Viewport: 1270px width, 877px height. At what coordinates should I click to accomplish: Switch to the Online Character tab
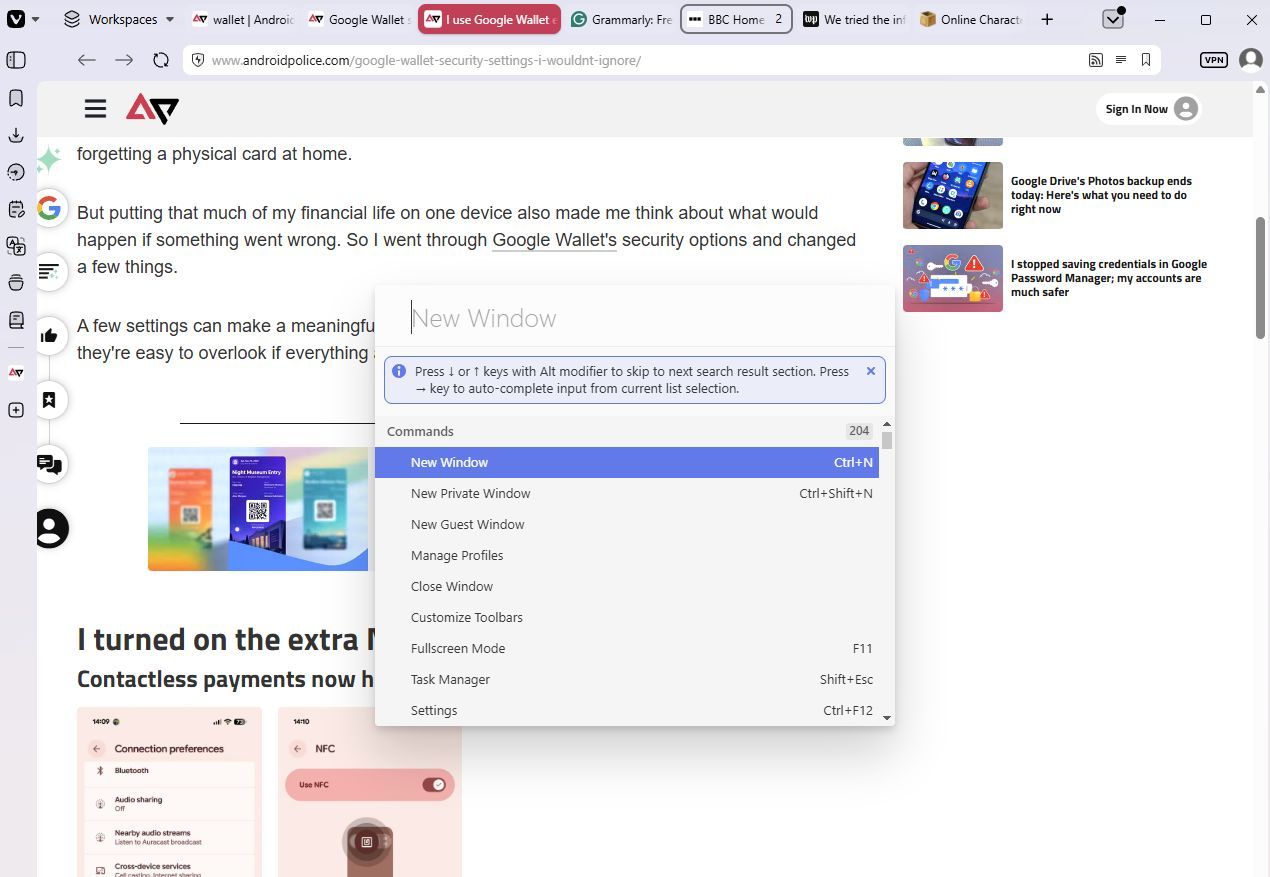pos(970,19)
